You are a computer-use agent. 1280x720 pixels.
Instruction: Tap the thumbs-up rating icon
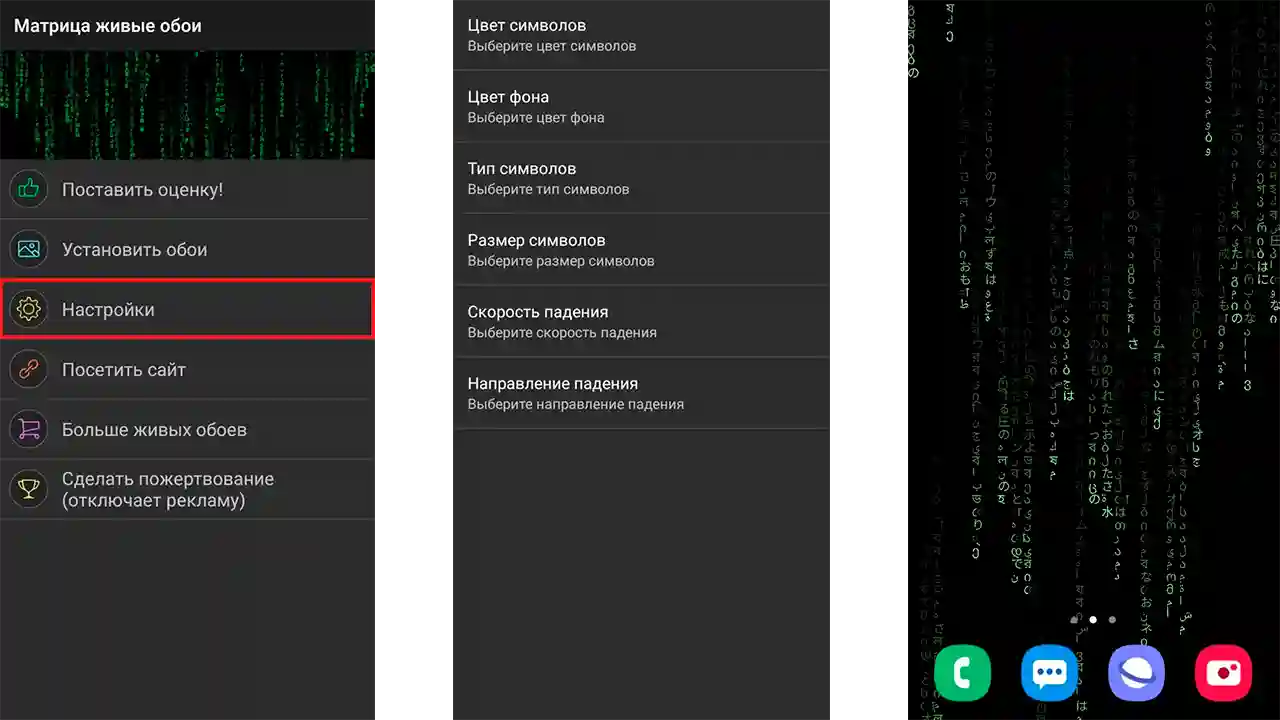(29, 189)
